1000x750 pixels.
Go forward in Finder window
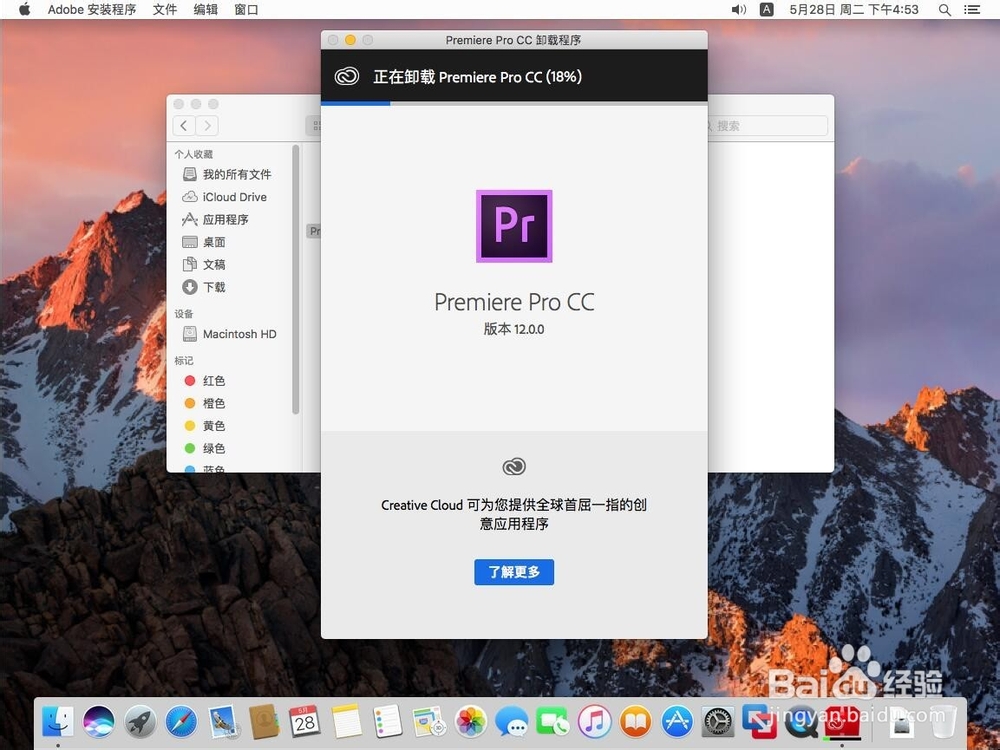tap(207, 126)
